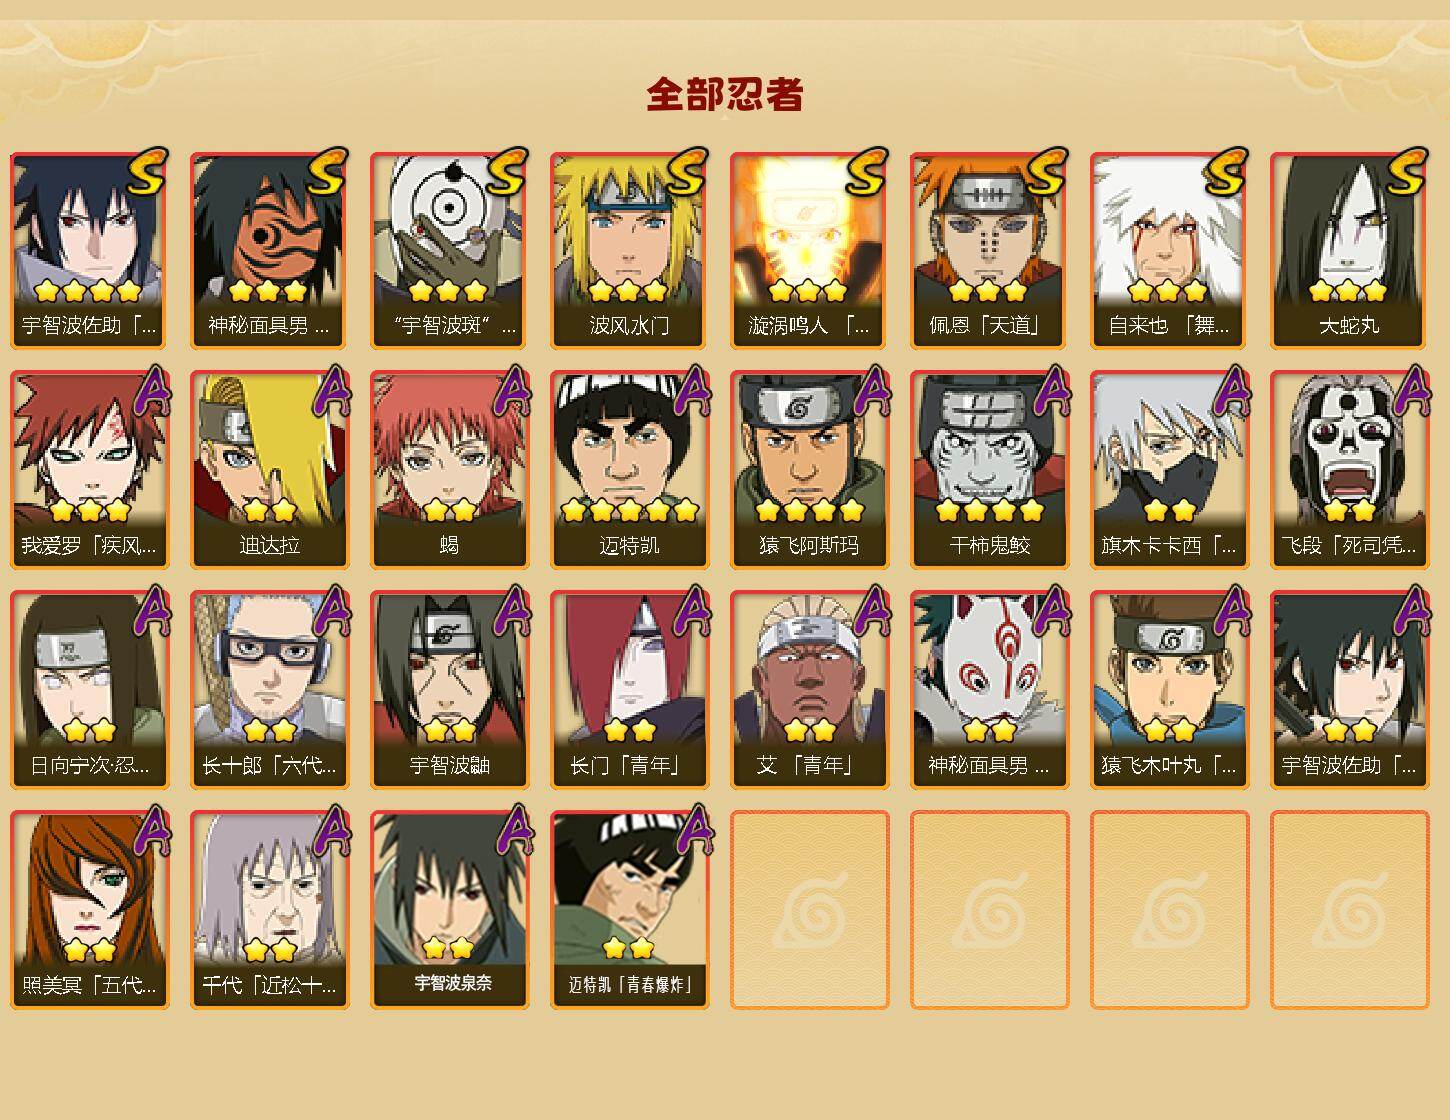Pick the 宇智波泉奈 card
The image size is (1450, 1120).
point(449,910)
